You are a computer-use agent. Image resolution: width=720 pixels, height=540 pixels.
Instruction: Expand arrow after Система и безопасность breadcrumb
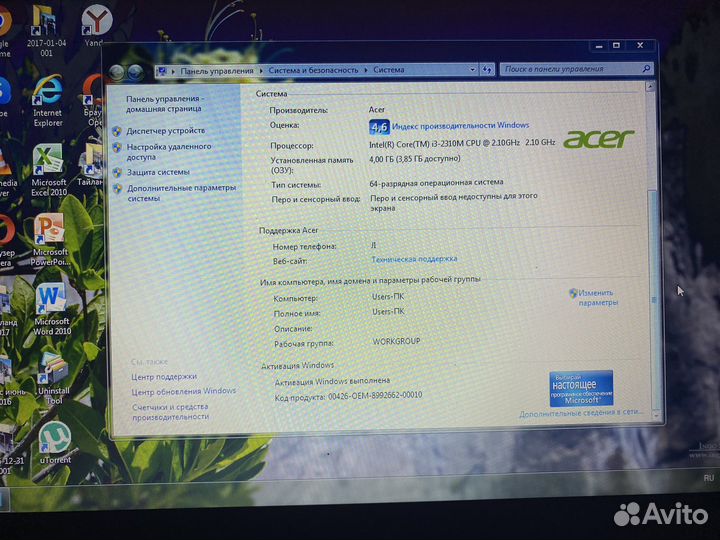click(x=366, y=70)
